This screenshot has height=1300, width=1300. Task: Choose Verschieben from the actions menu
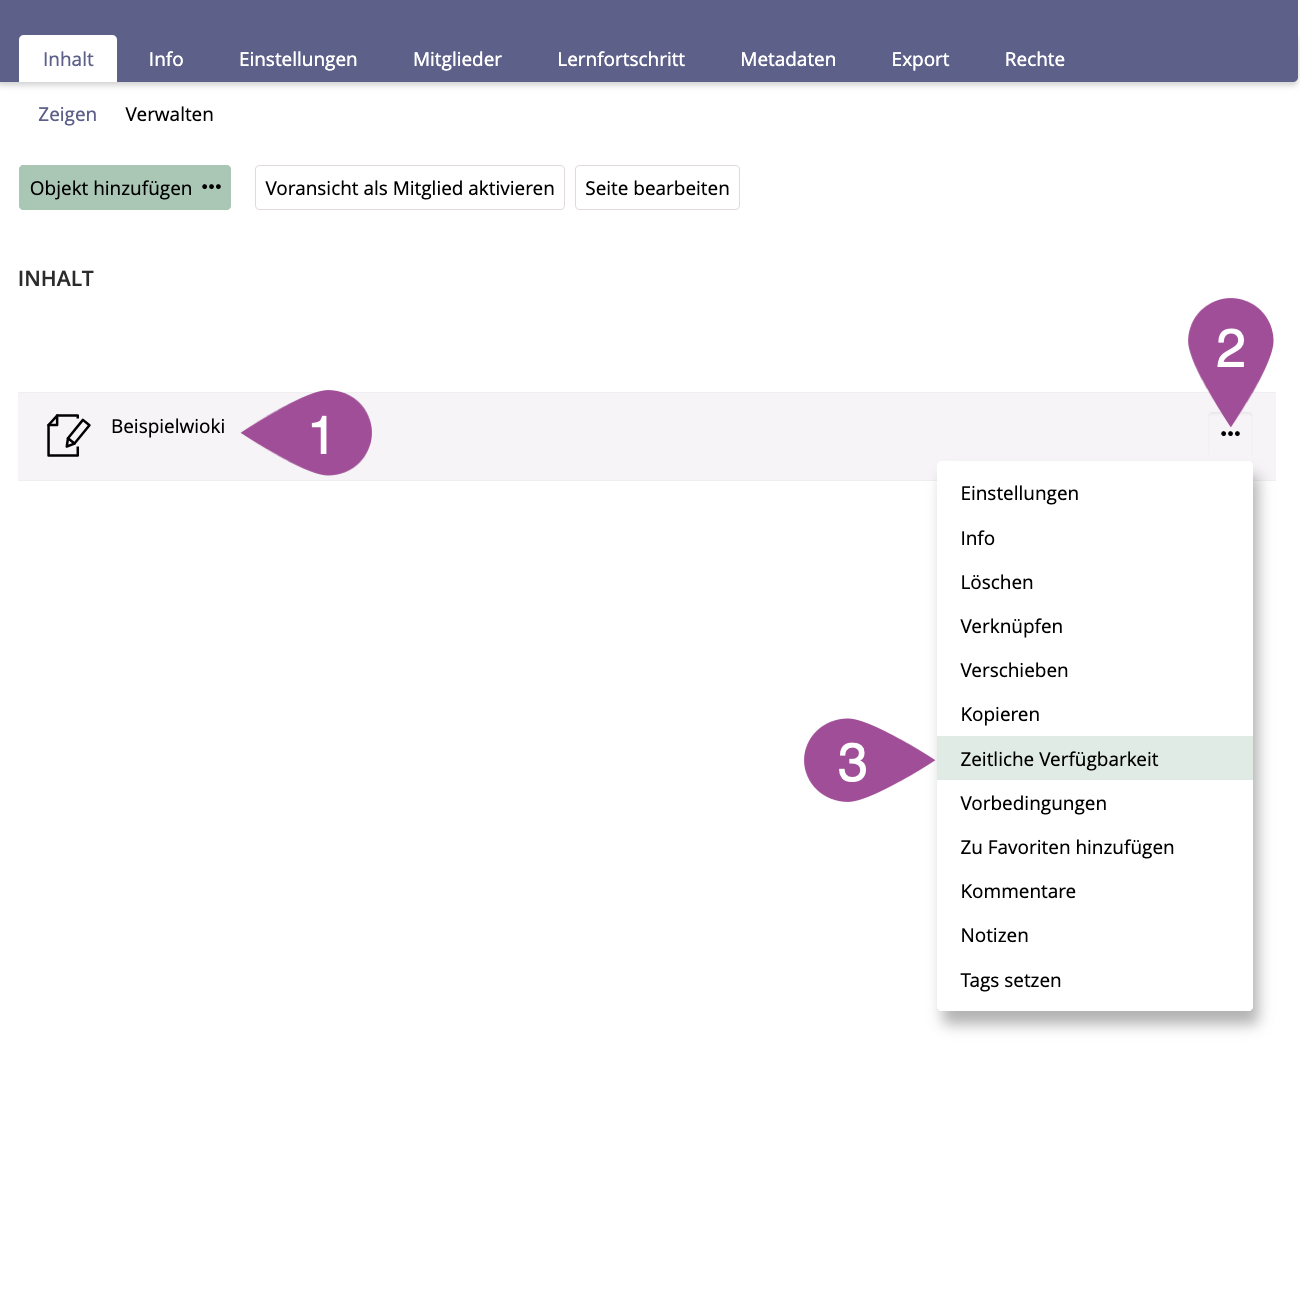pos(1014,670)
